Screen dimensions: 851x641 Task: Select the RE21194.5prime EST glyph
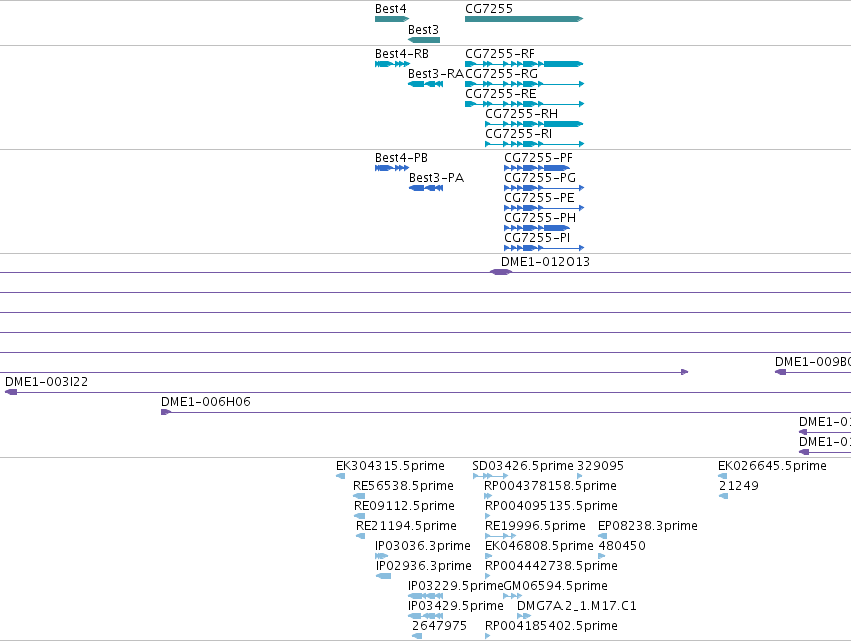(x=360, y=537)
